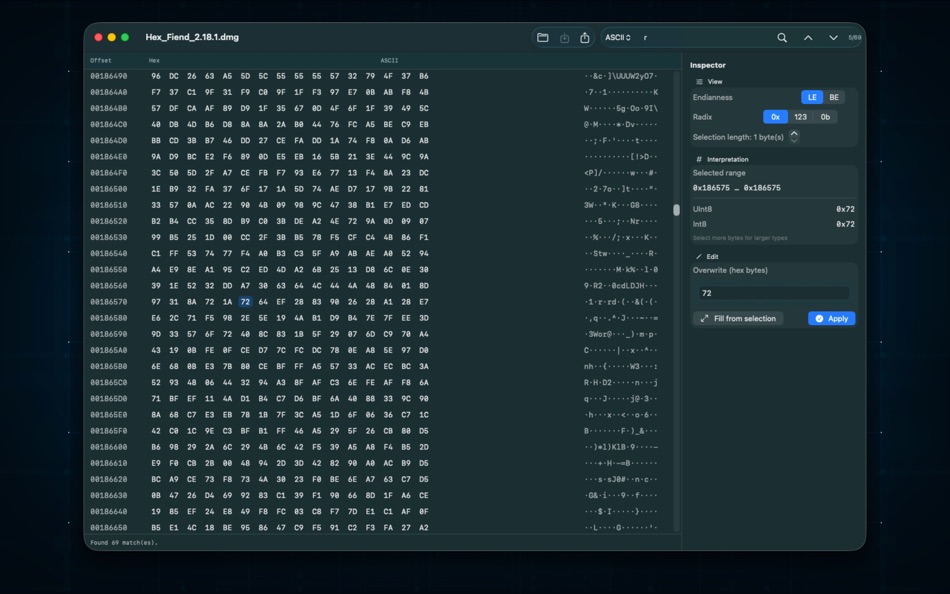
Task: Open a file using the folder toolbar icon
Action: tap(542, 37)
